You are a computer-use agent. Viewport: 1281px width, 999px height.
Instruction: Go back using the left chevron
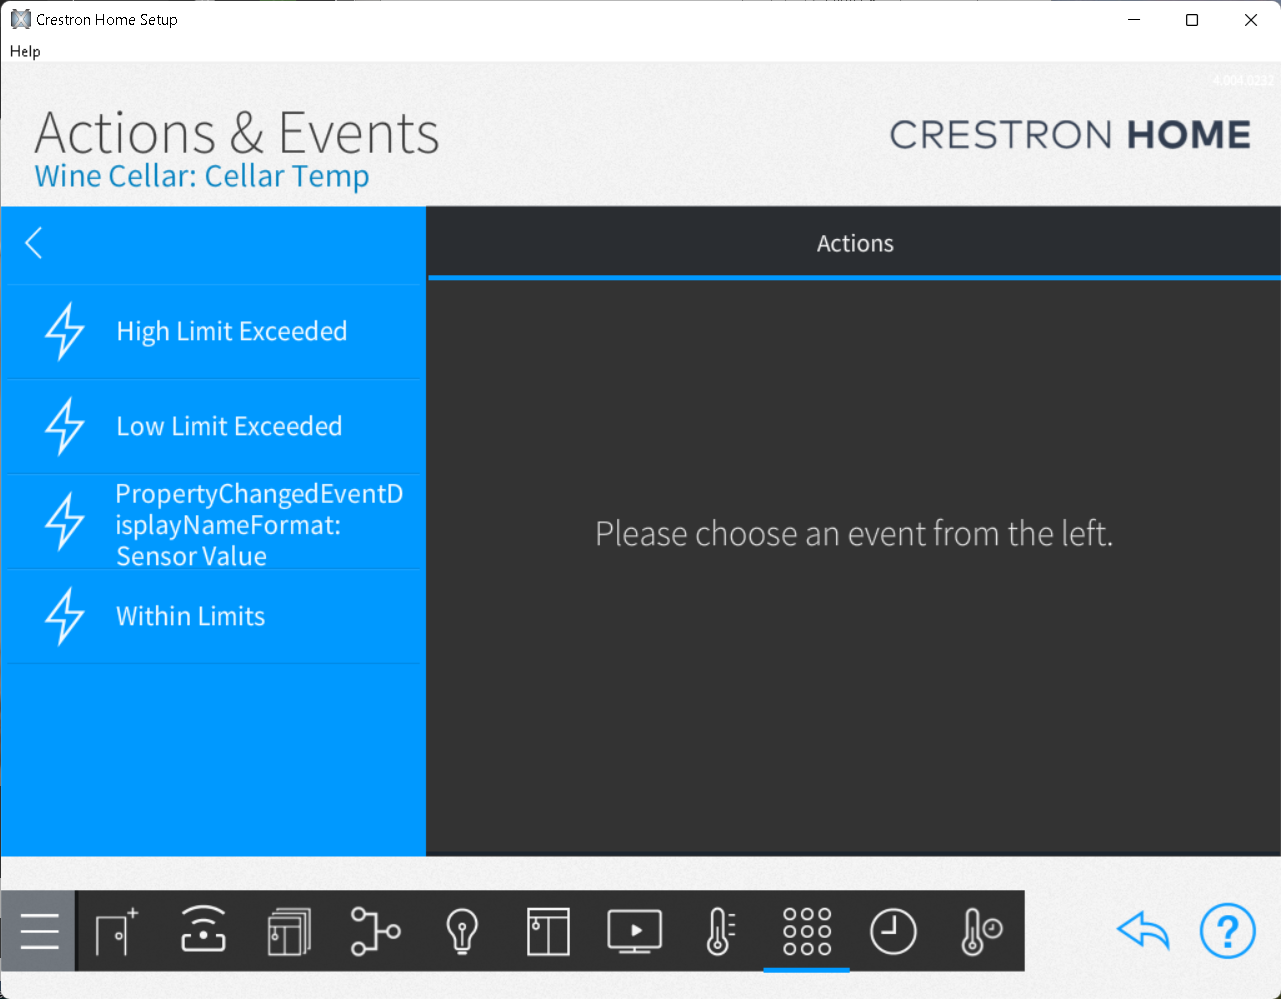34,243
